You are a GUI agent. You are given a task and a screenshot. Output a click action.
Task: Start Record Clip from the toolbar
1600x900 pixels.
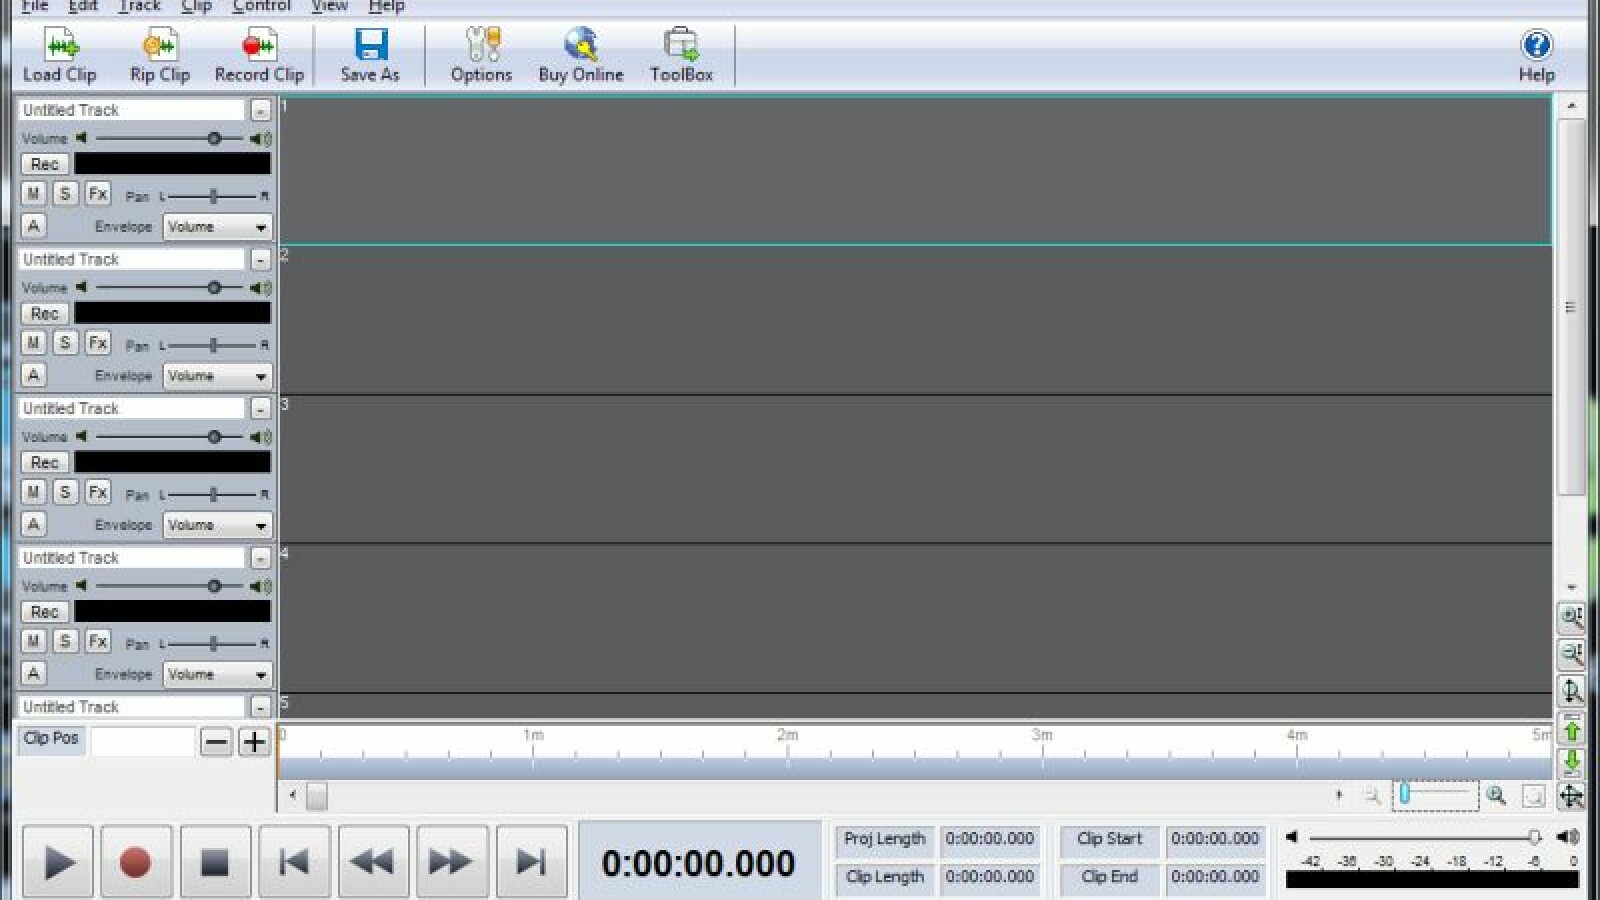(x=259, y=47)
